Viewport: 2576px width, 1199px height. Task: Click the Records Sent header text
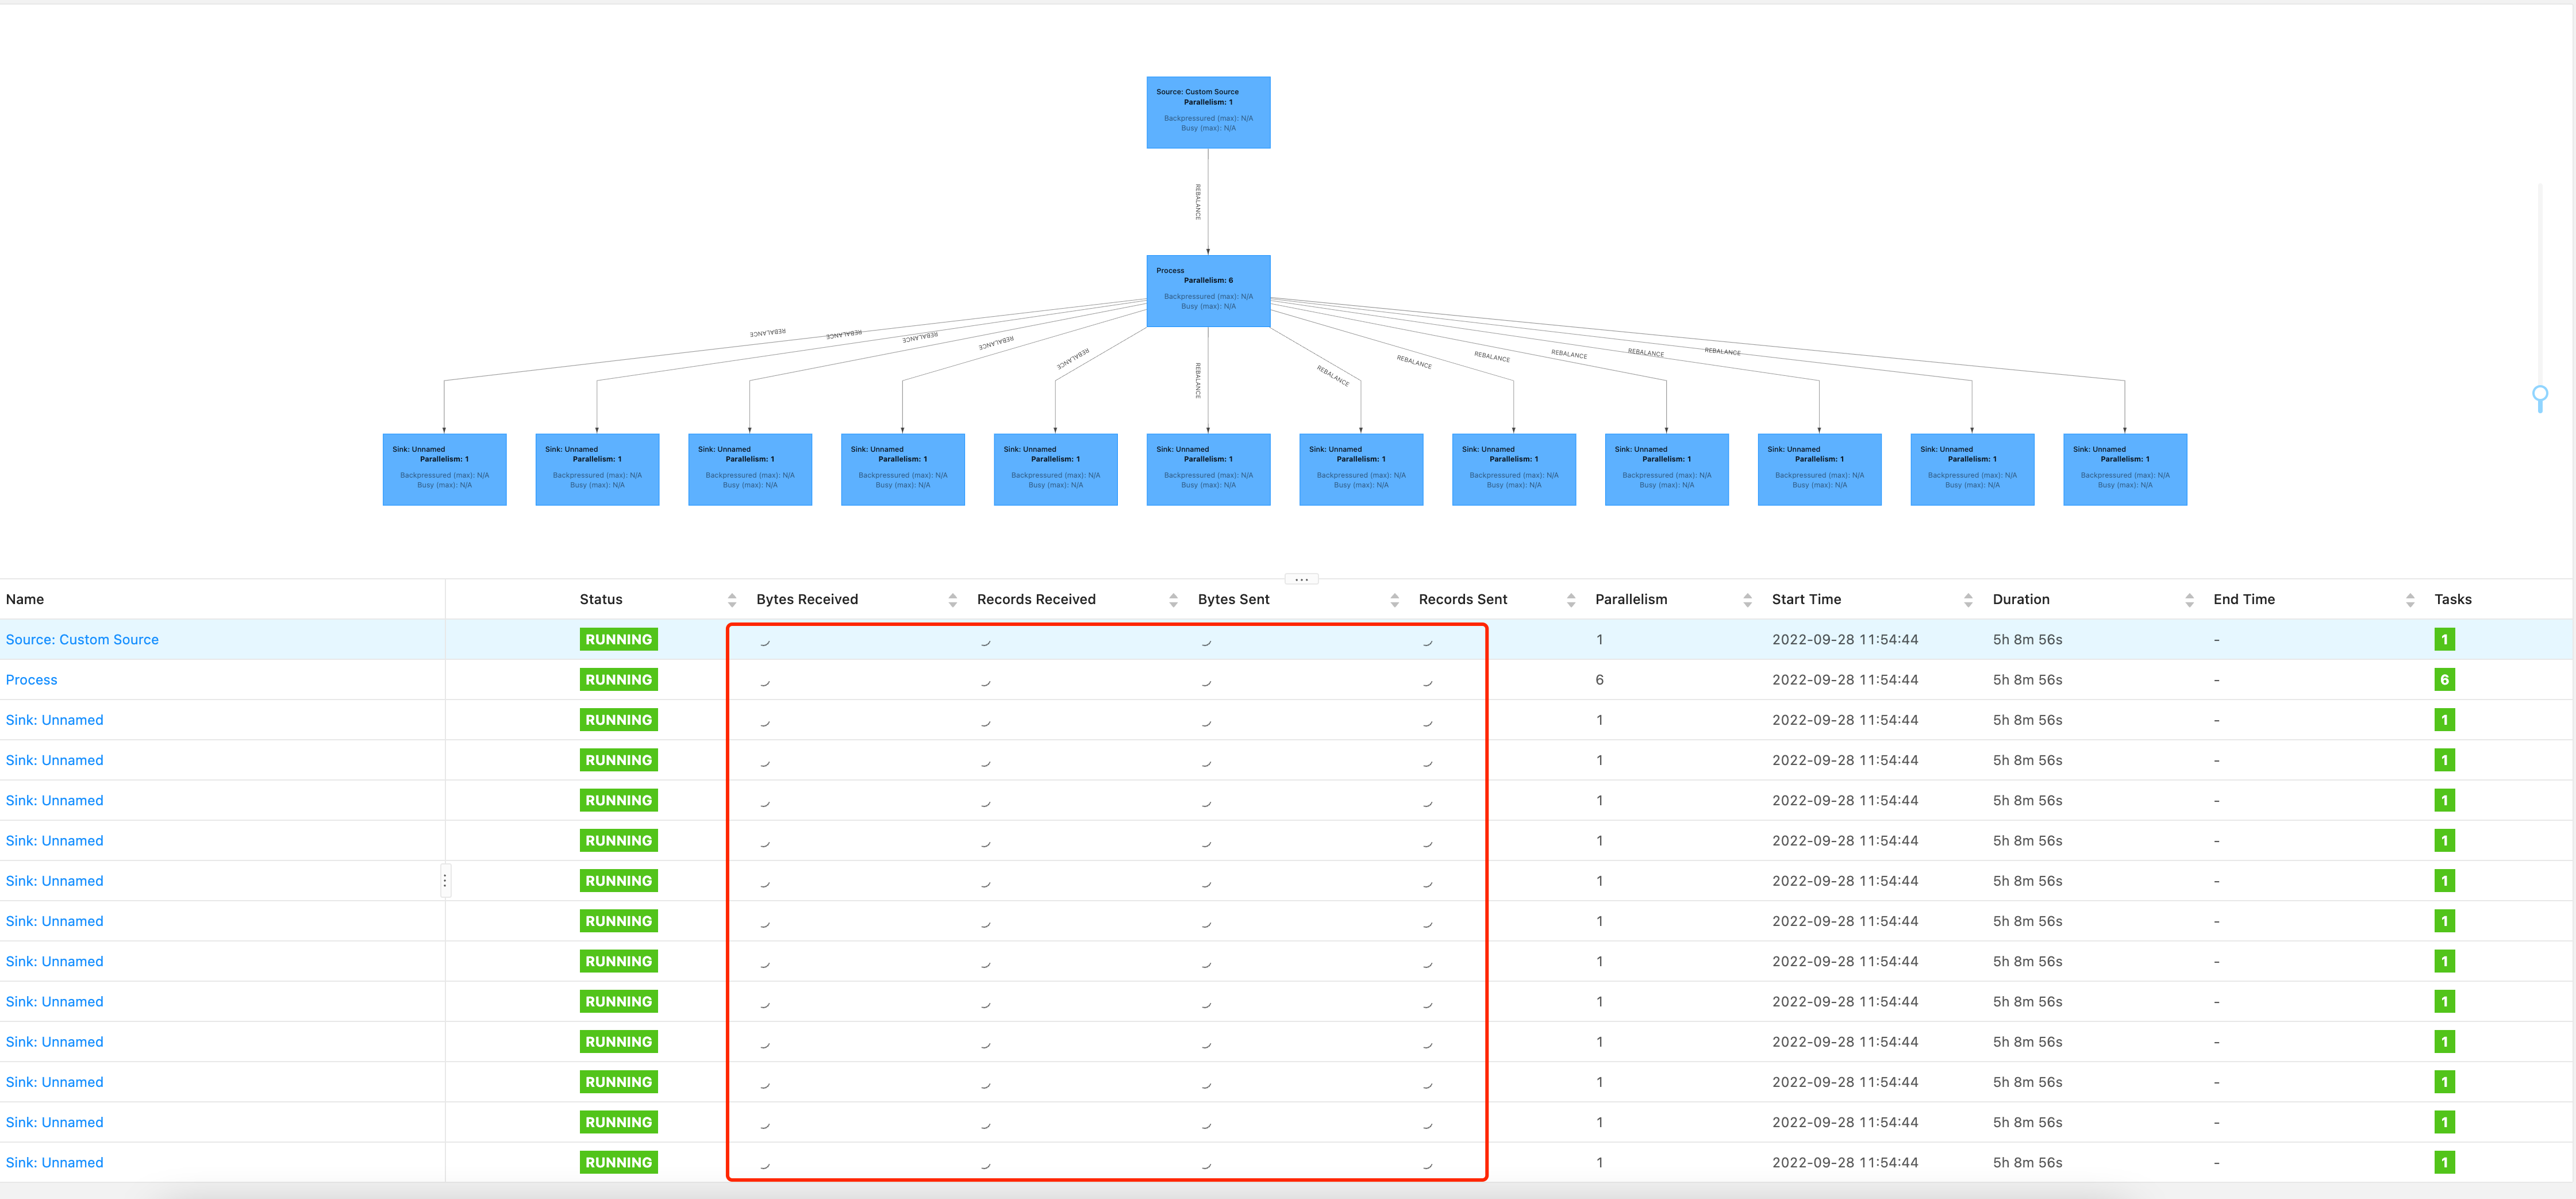pos(1462,600)
